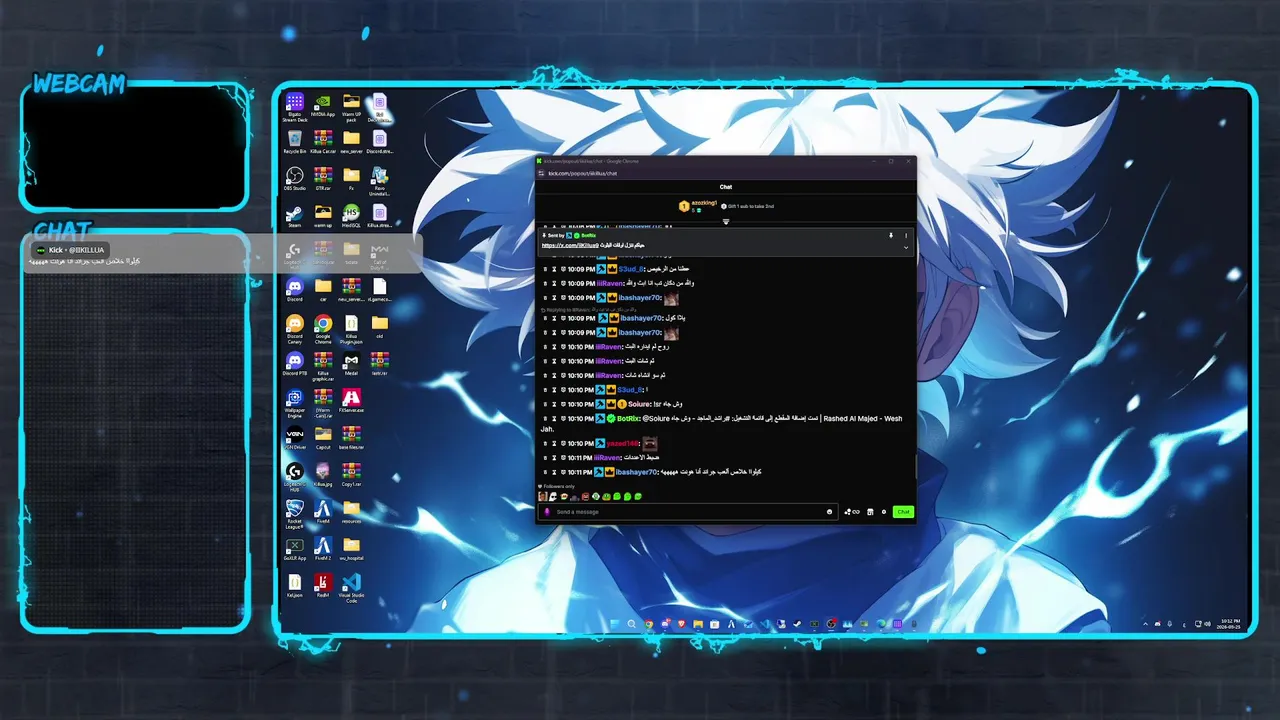Open the wu_hospital folder on the desktop
The image size is (1280, 720).
point(351,549)
